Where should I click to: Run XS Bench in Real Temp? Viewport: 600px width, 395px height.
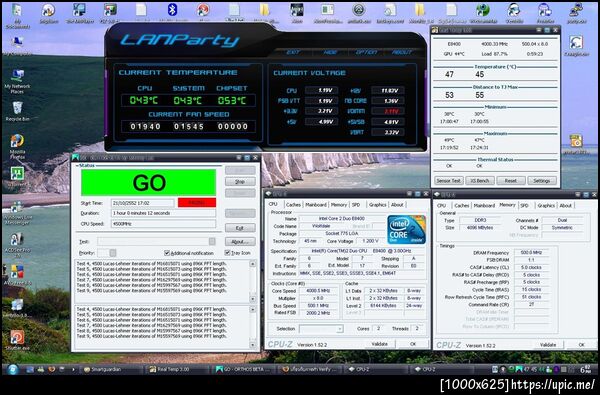click(480, 181)
